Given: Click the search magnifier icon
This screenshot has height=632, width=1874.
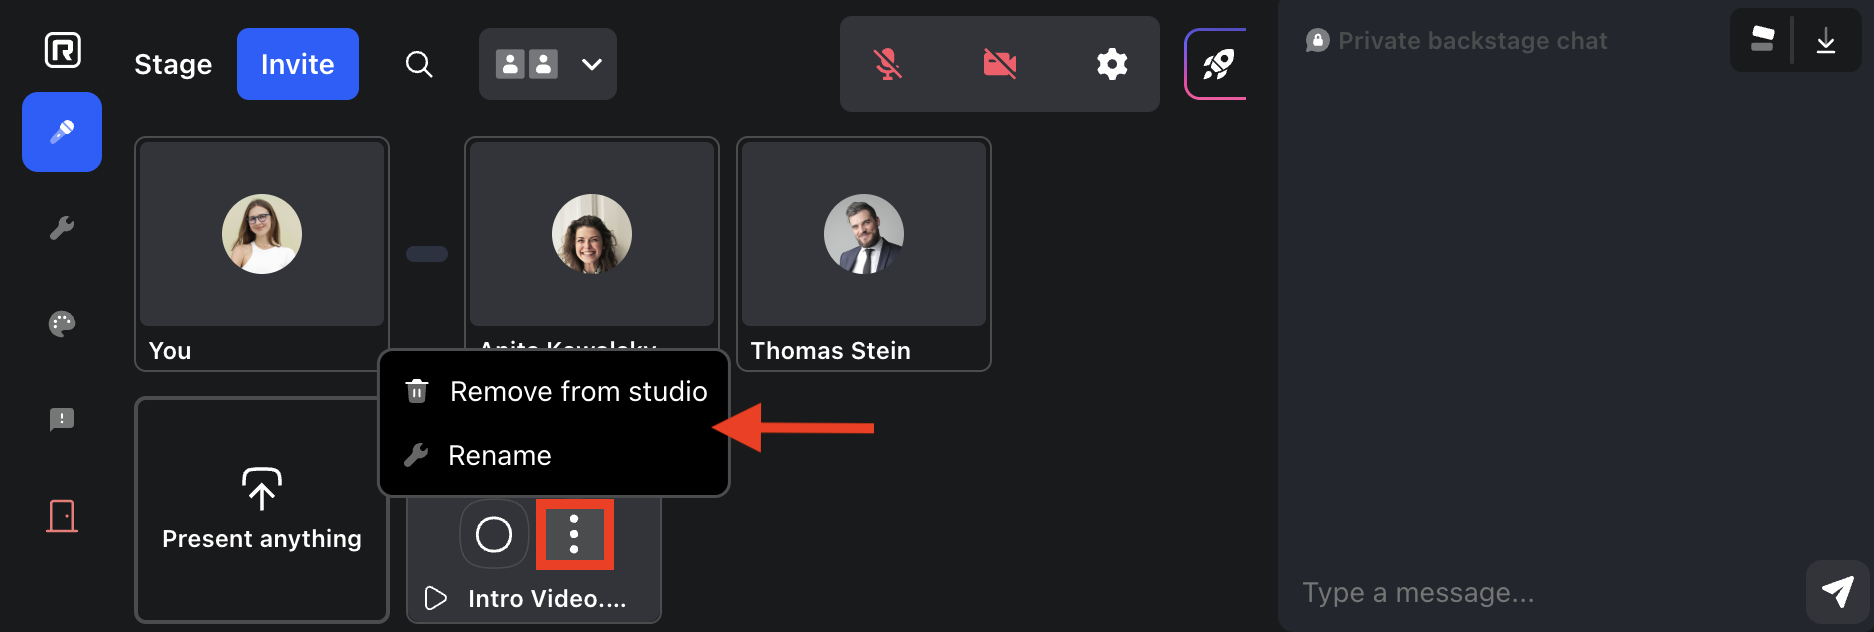Looking at the screenshot, I should pos(419,65).
